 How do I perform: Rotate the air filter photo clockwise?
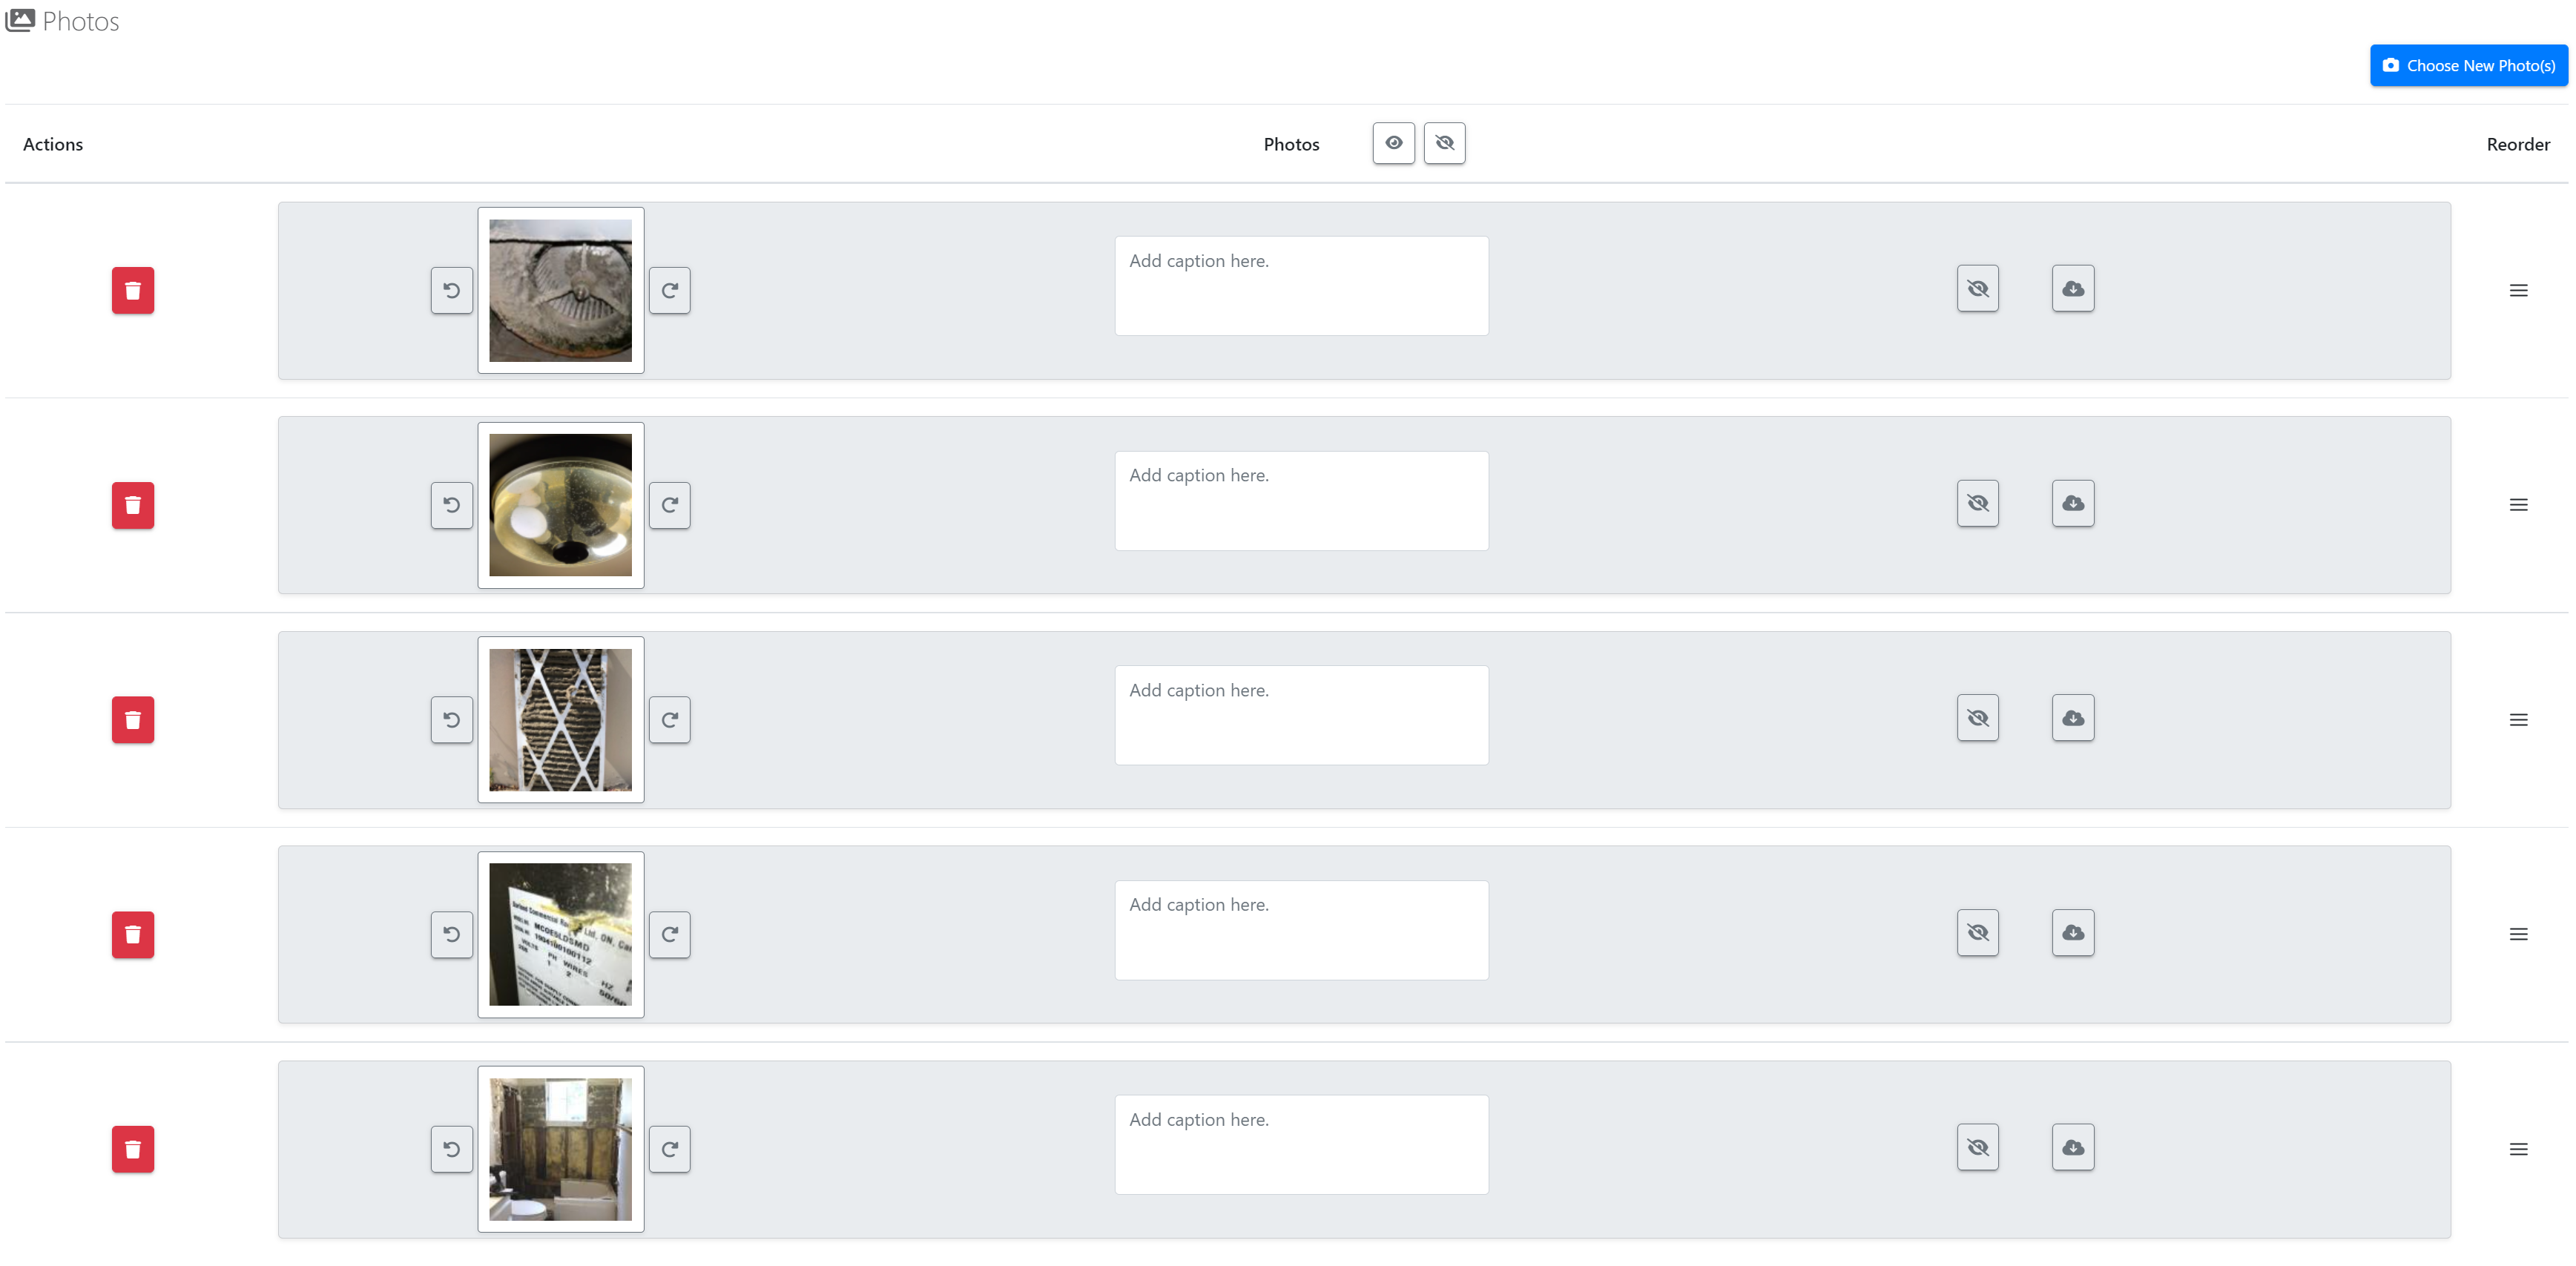[669, 720]
